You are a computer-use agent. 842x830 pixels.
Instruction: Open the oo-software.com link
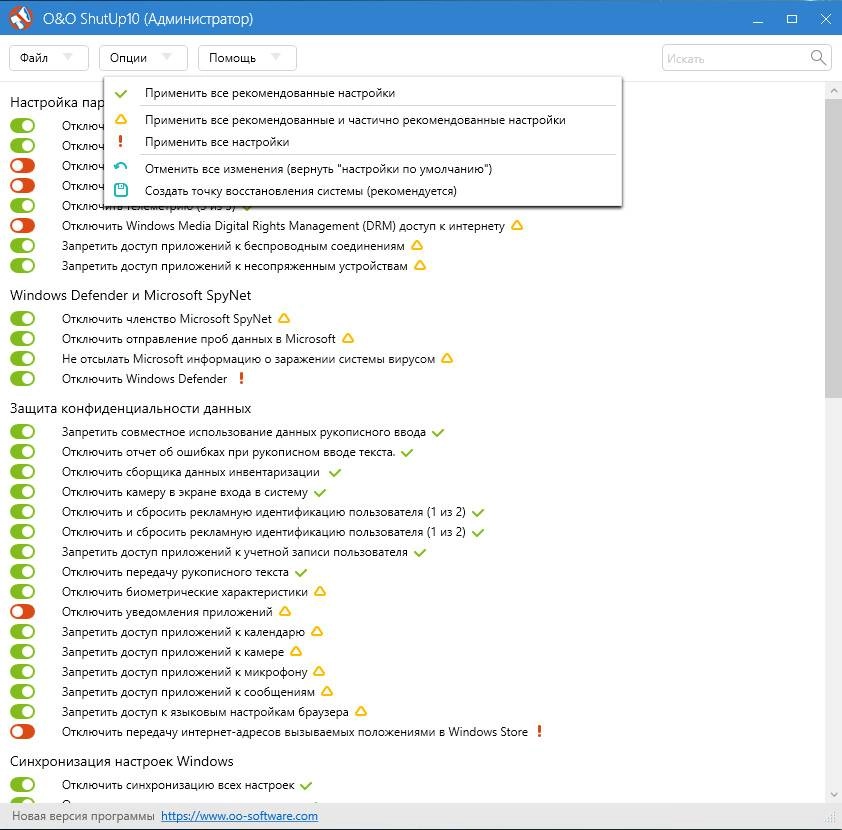239,816
